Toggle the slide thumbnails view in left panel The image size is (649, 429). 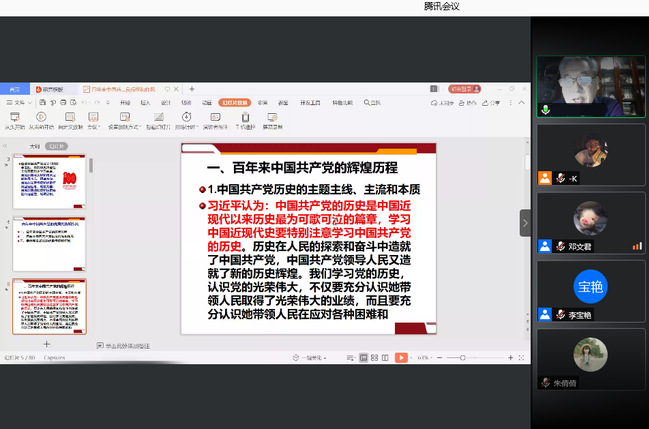[x=58, y=146]
